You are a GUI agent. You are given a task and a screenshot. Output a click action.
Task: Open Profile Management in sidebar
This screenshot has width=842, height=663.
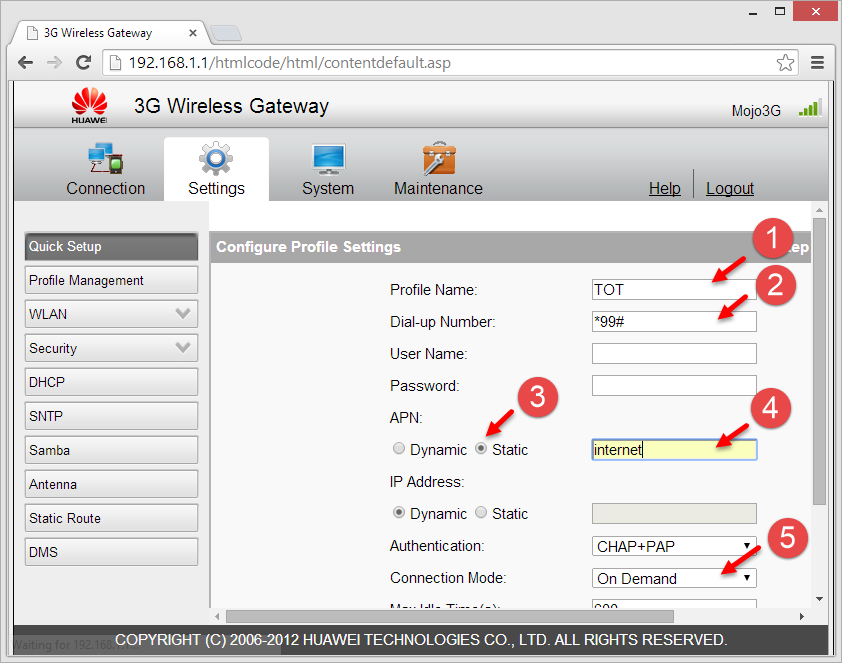(111, 280)
